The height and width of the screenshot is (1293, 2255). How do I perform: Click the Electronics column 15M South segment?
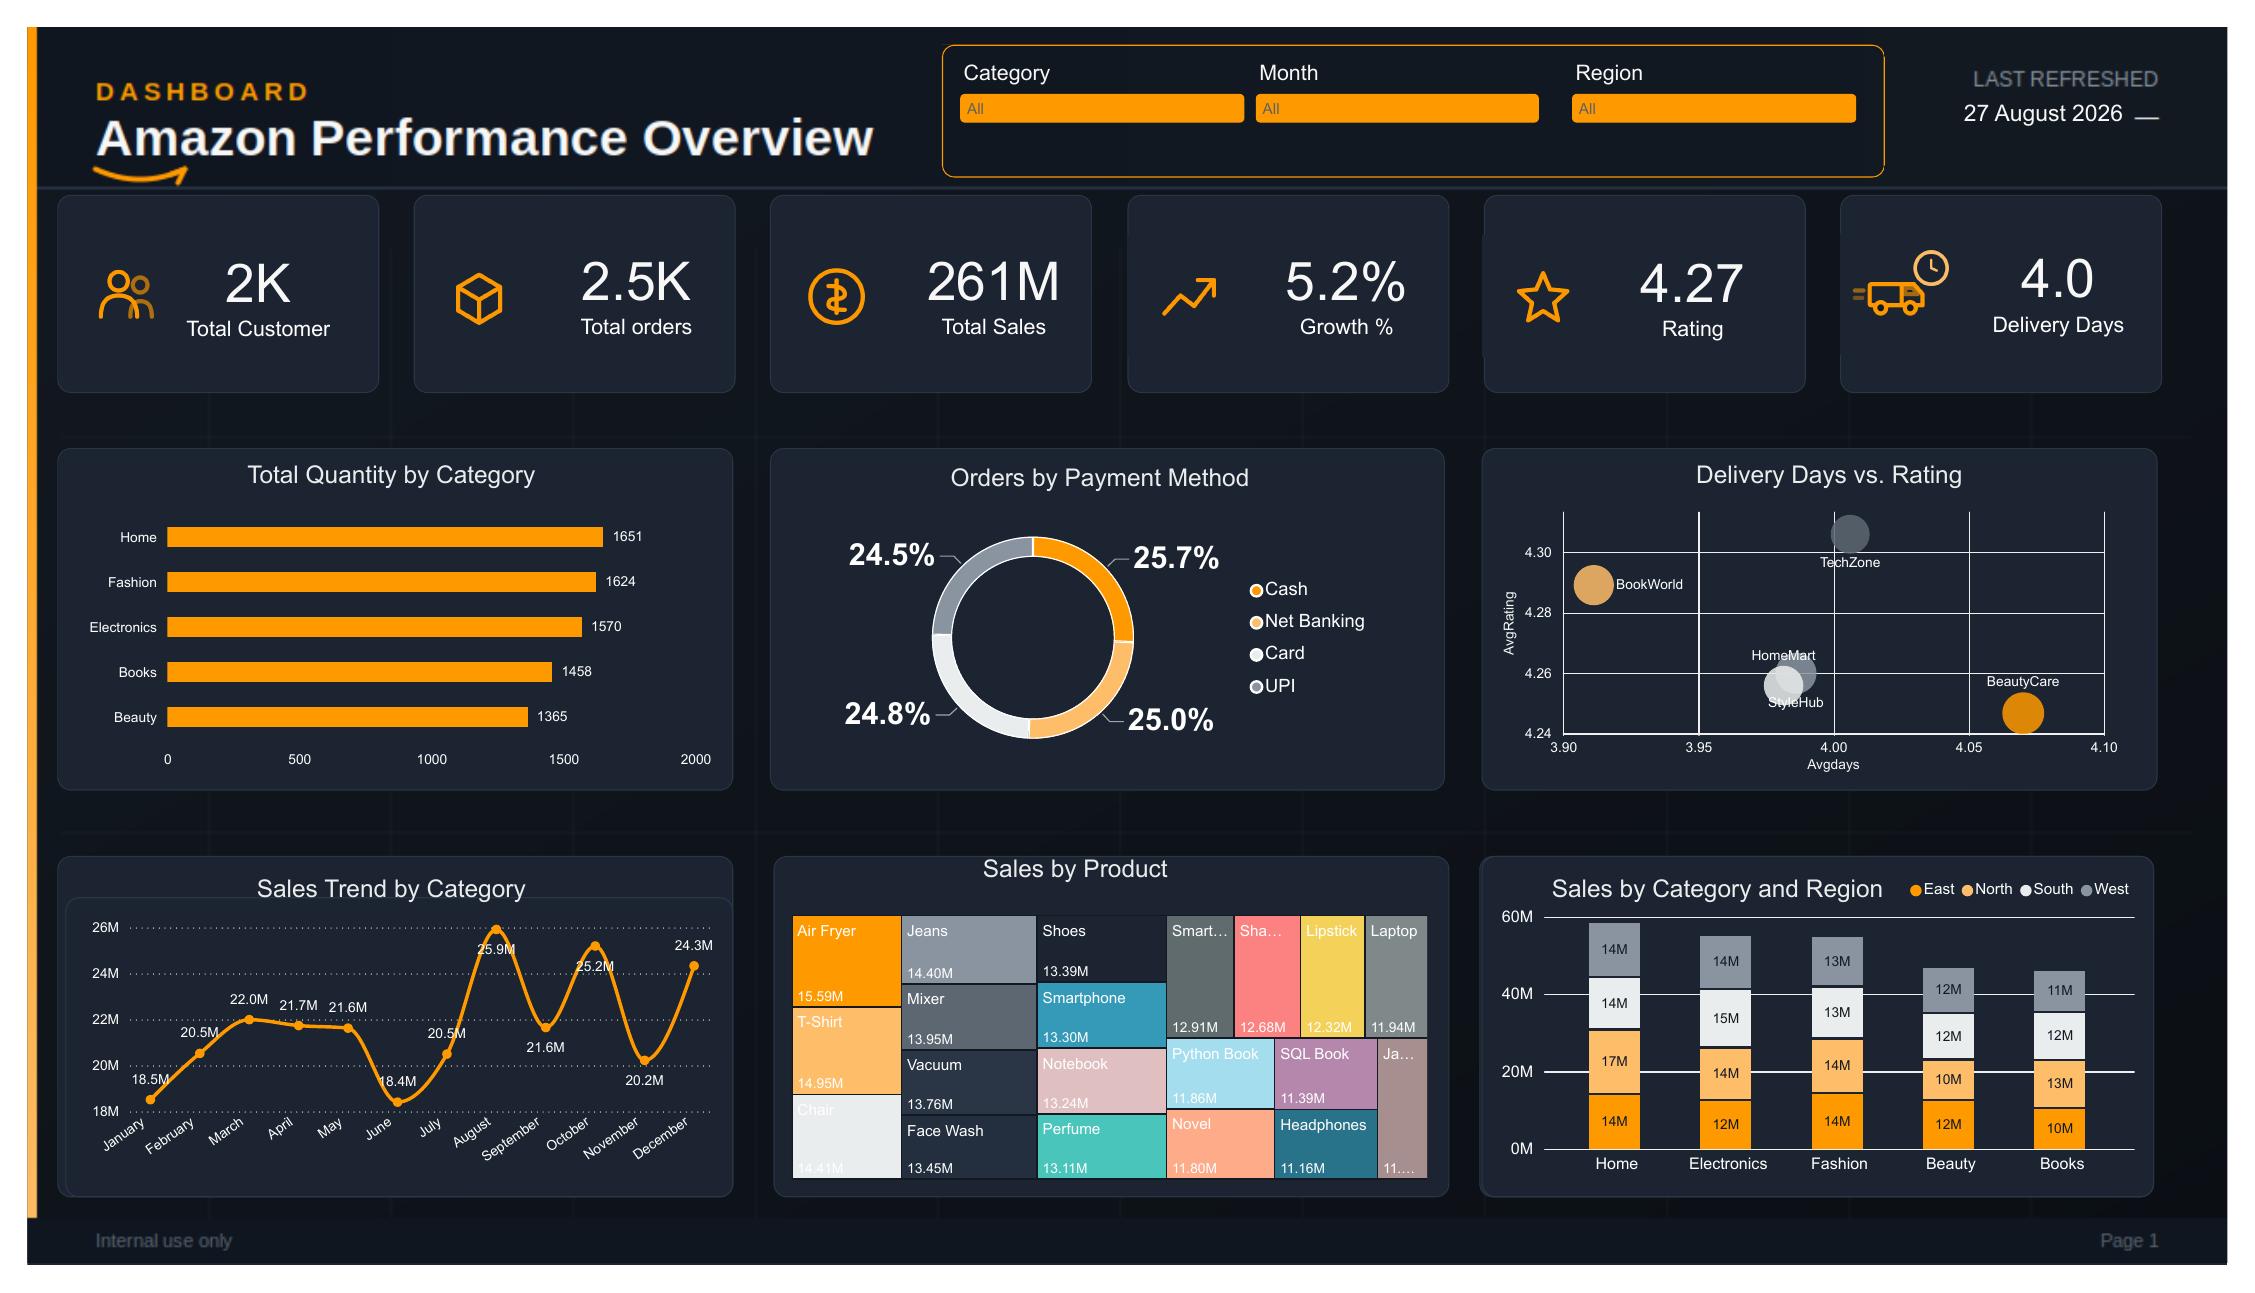(x=1726, y=1018)
